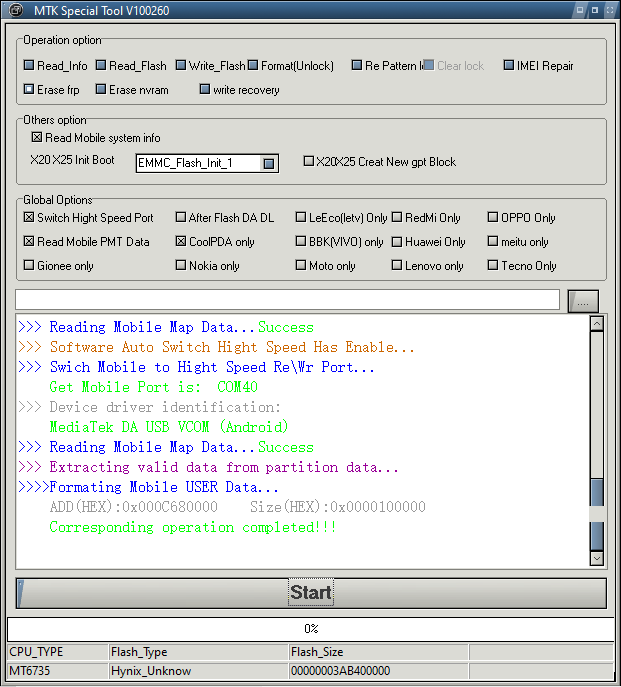Enable the Huawei Only checkbox
Image resolution: width=621 pixels, height=687 pixels.
point(397,241)
